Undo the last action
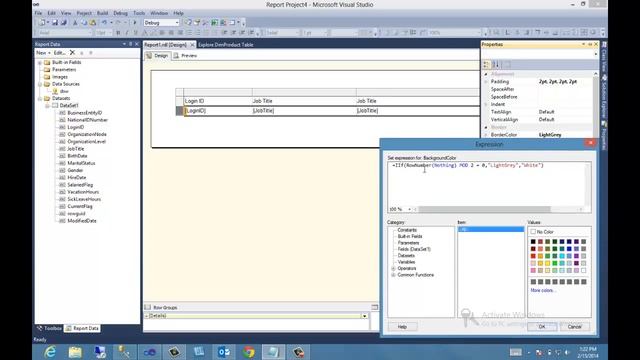The height and width of the screenshot is (360, 640). [104, 23]
